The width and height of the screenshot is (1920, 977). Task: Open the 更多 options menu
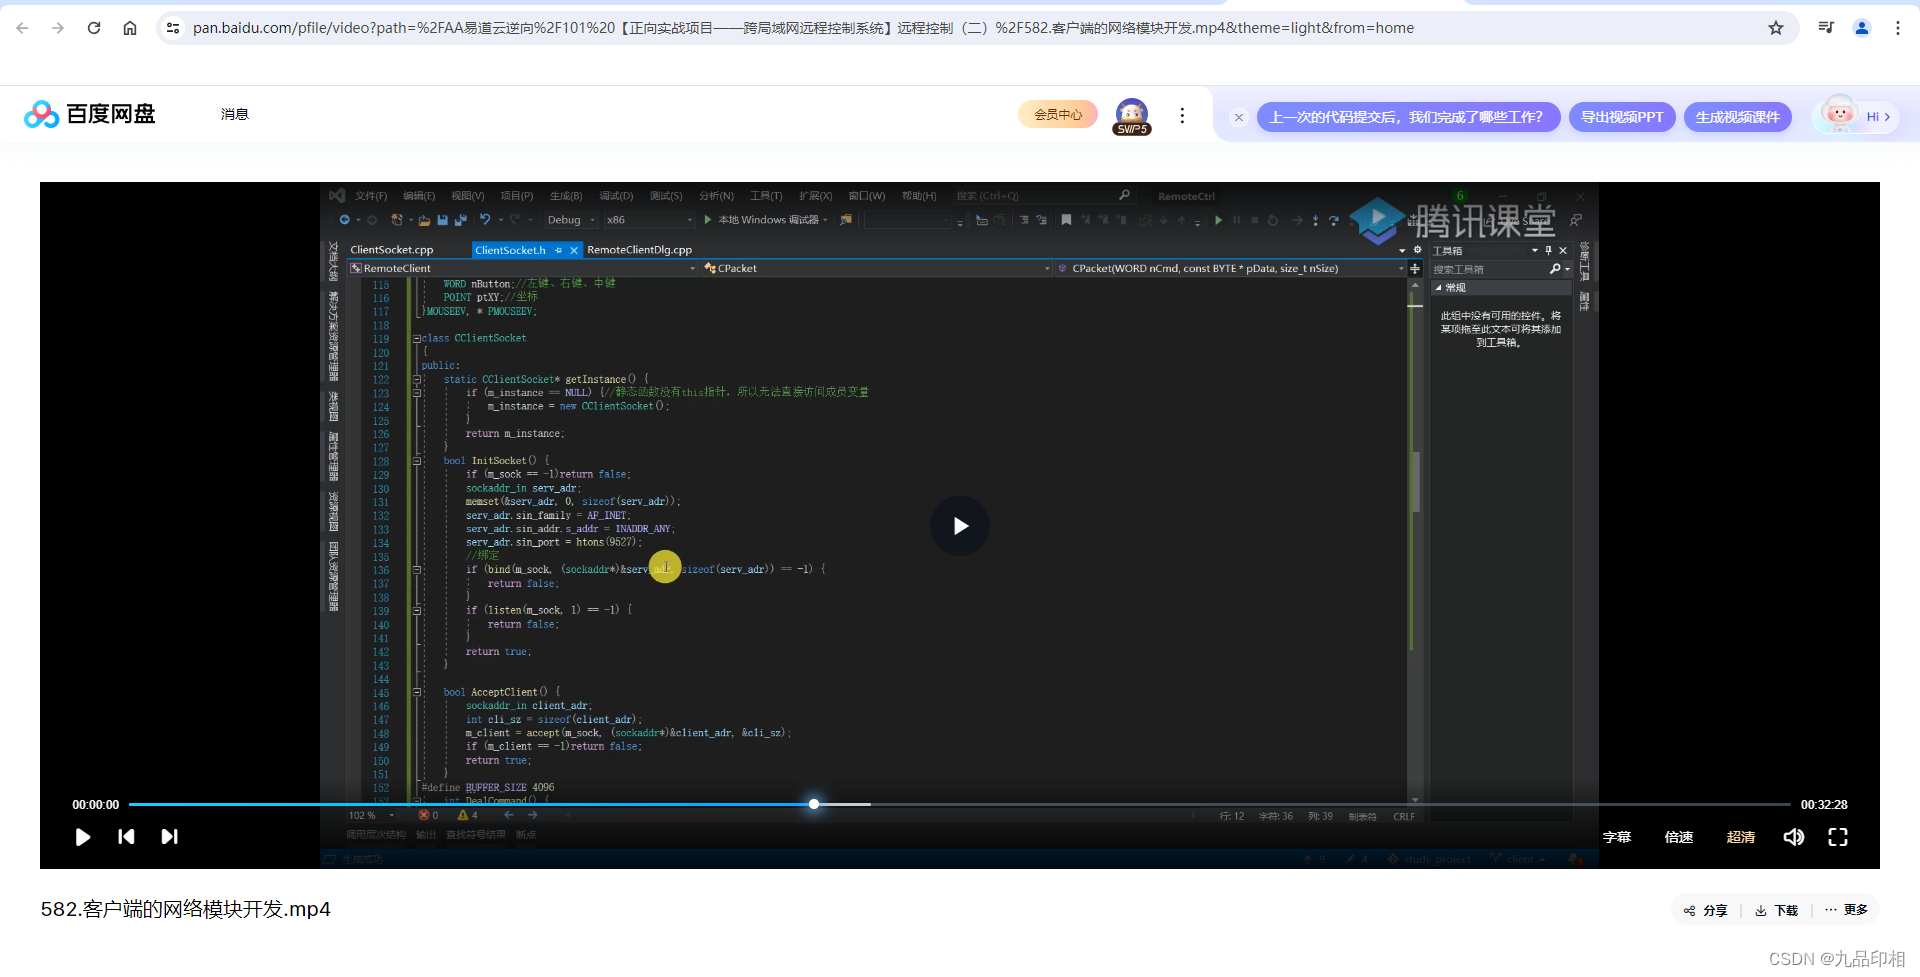tap(1846, 910)
